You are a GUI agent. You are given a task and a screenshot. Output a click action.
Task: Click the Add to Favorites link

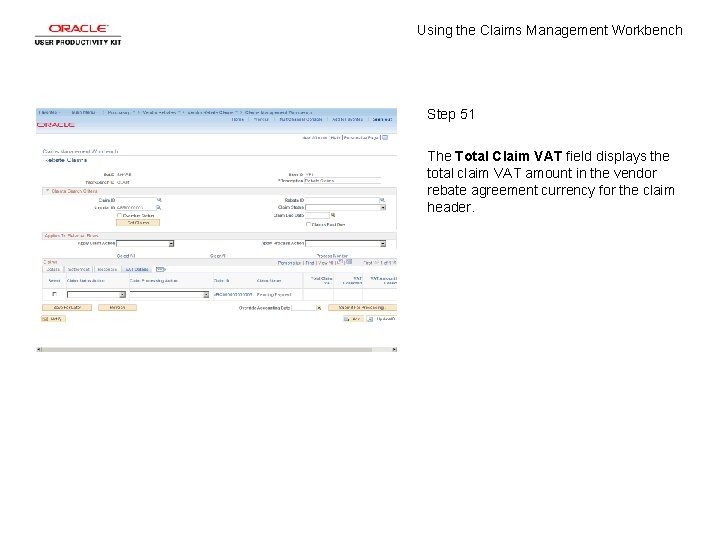[x=347, y=119]
